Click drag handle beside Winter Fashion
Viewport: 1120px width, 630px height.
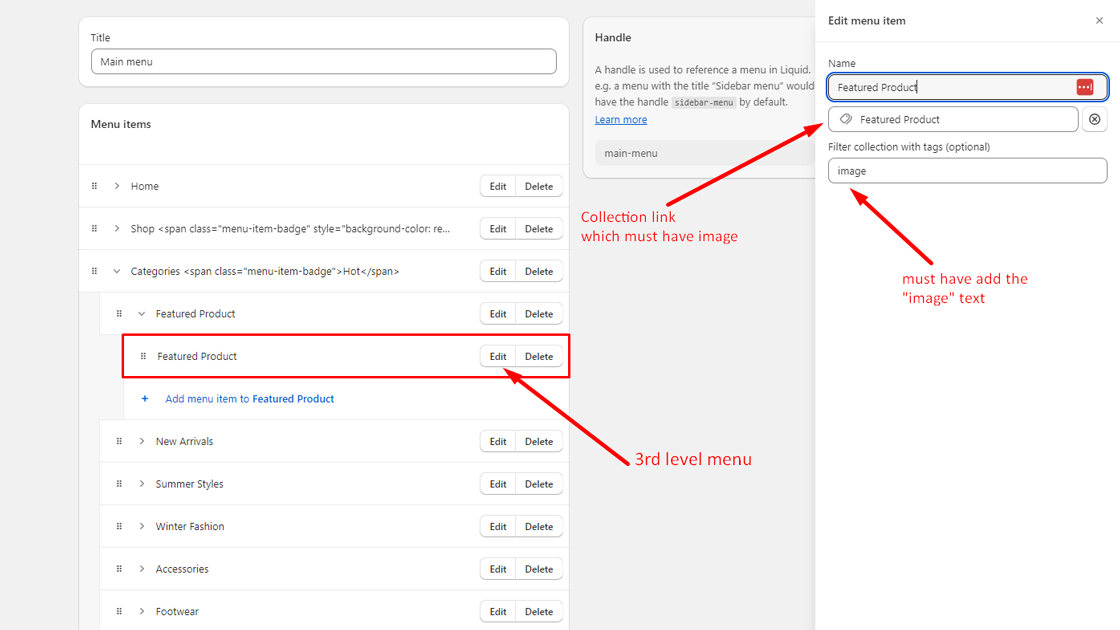point(119,526)
